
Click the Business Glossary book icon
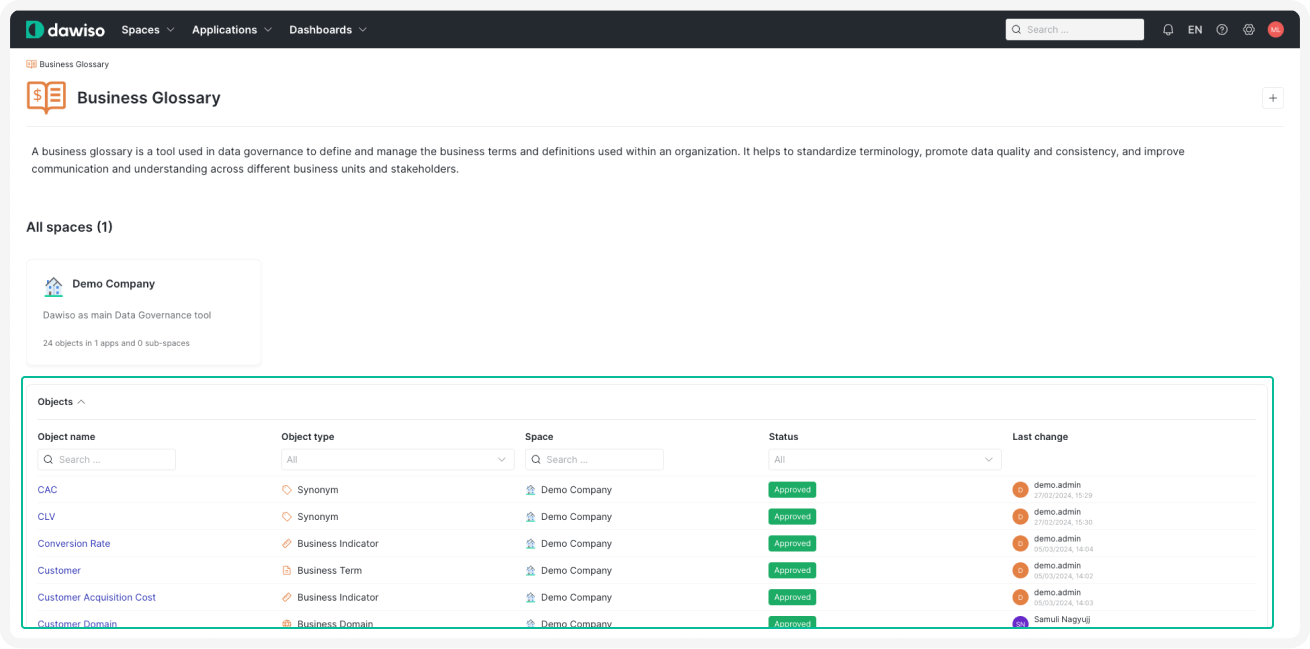[46, 98]
